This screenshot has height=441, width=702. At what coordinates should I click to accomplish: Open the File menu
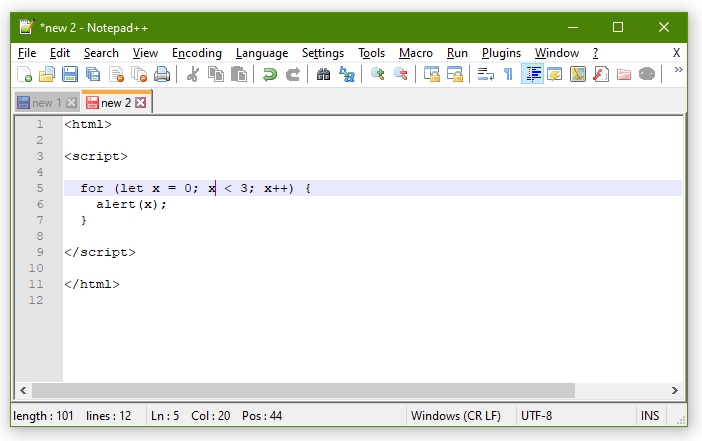(27, 53)
